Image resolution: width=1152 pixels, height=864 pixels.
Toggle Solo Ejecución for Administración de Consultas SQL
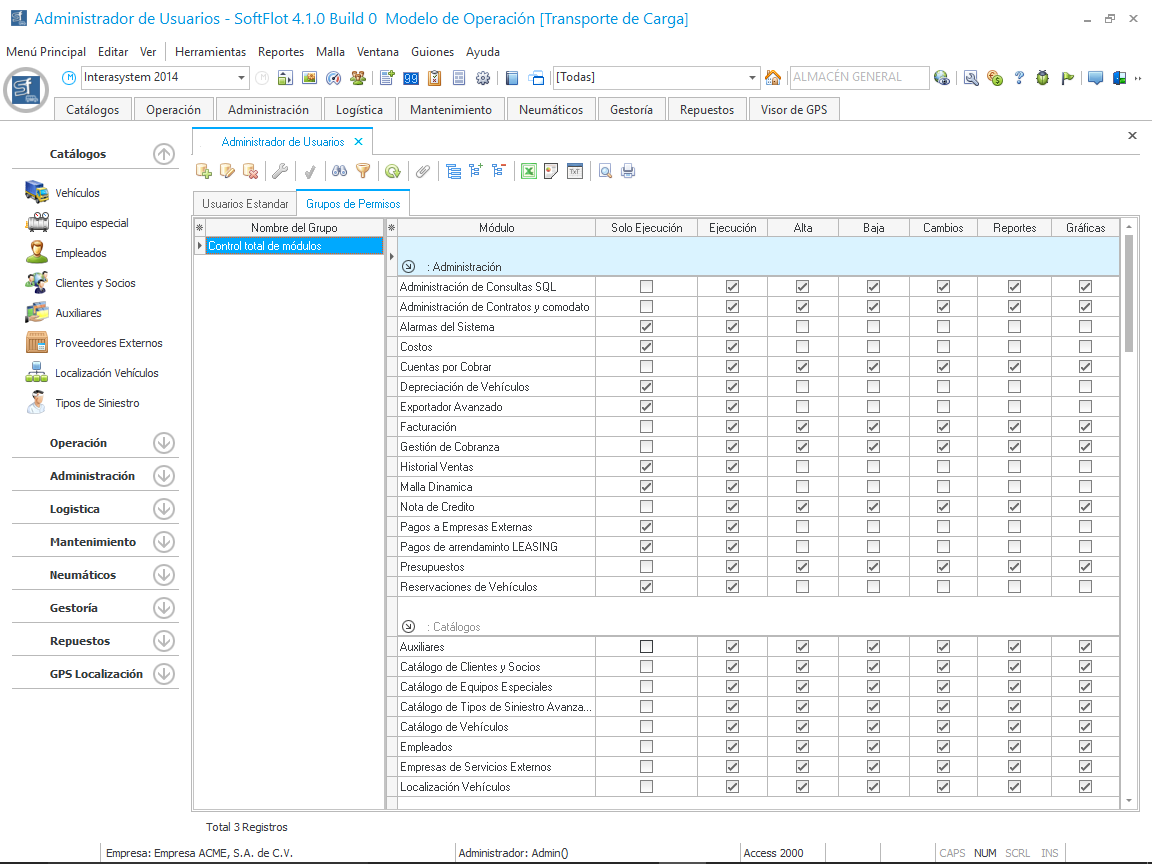646,287
